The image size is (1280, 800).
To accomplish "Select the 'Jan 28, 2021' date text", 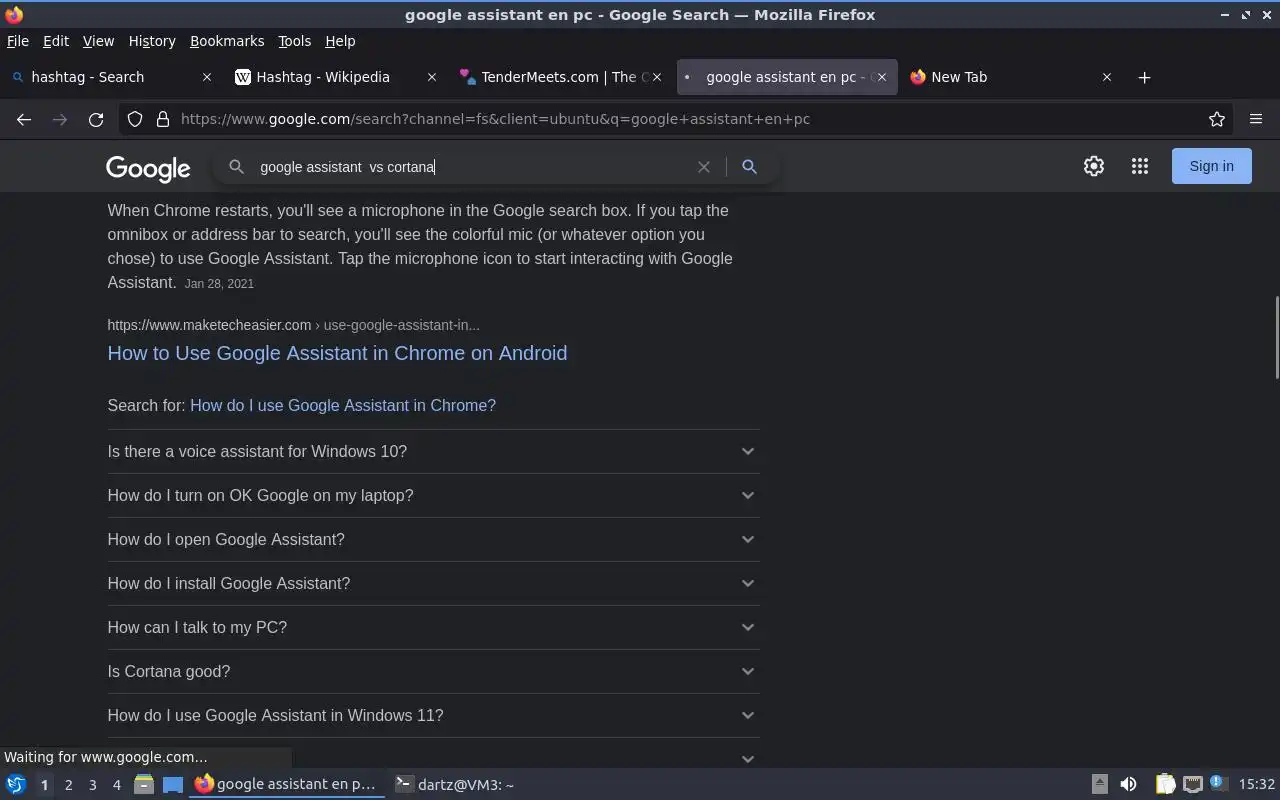I will [x=219, y=284].
